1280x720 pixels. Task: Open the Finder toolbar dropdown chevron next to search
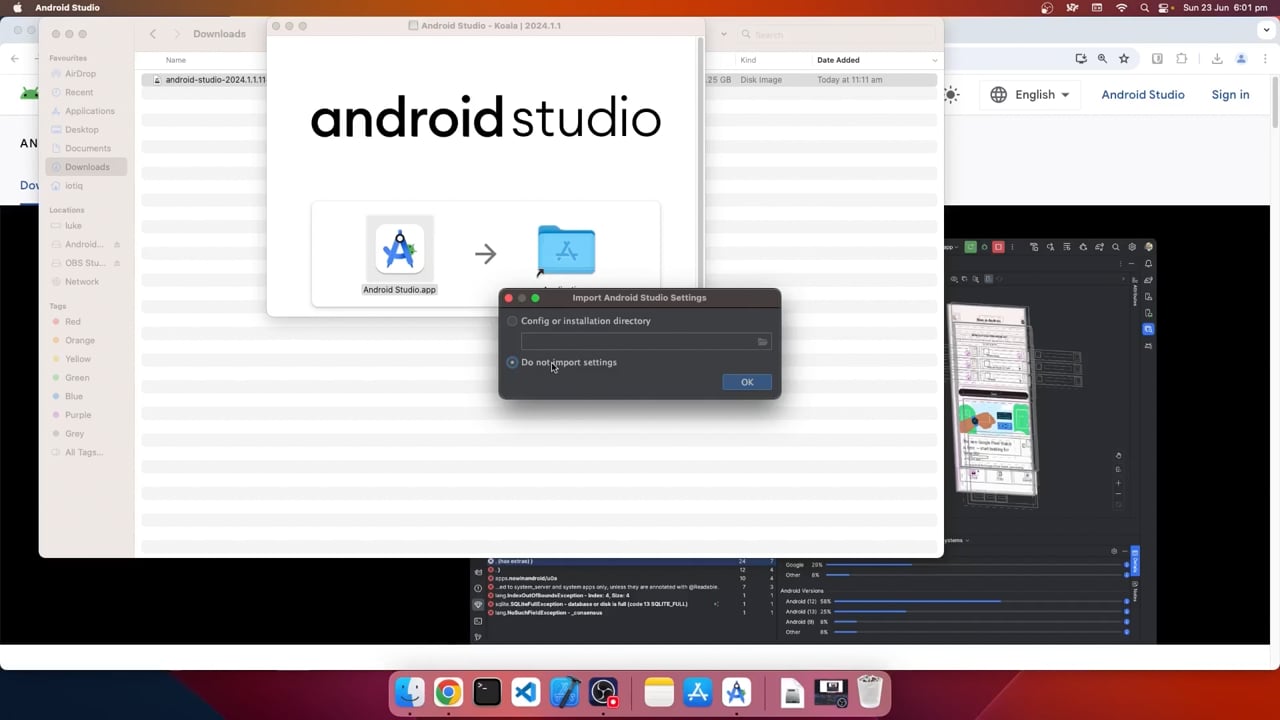tap(723, 34)
